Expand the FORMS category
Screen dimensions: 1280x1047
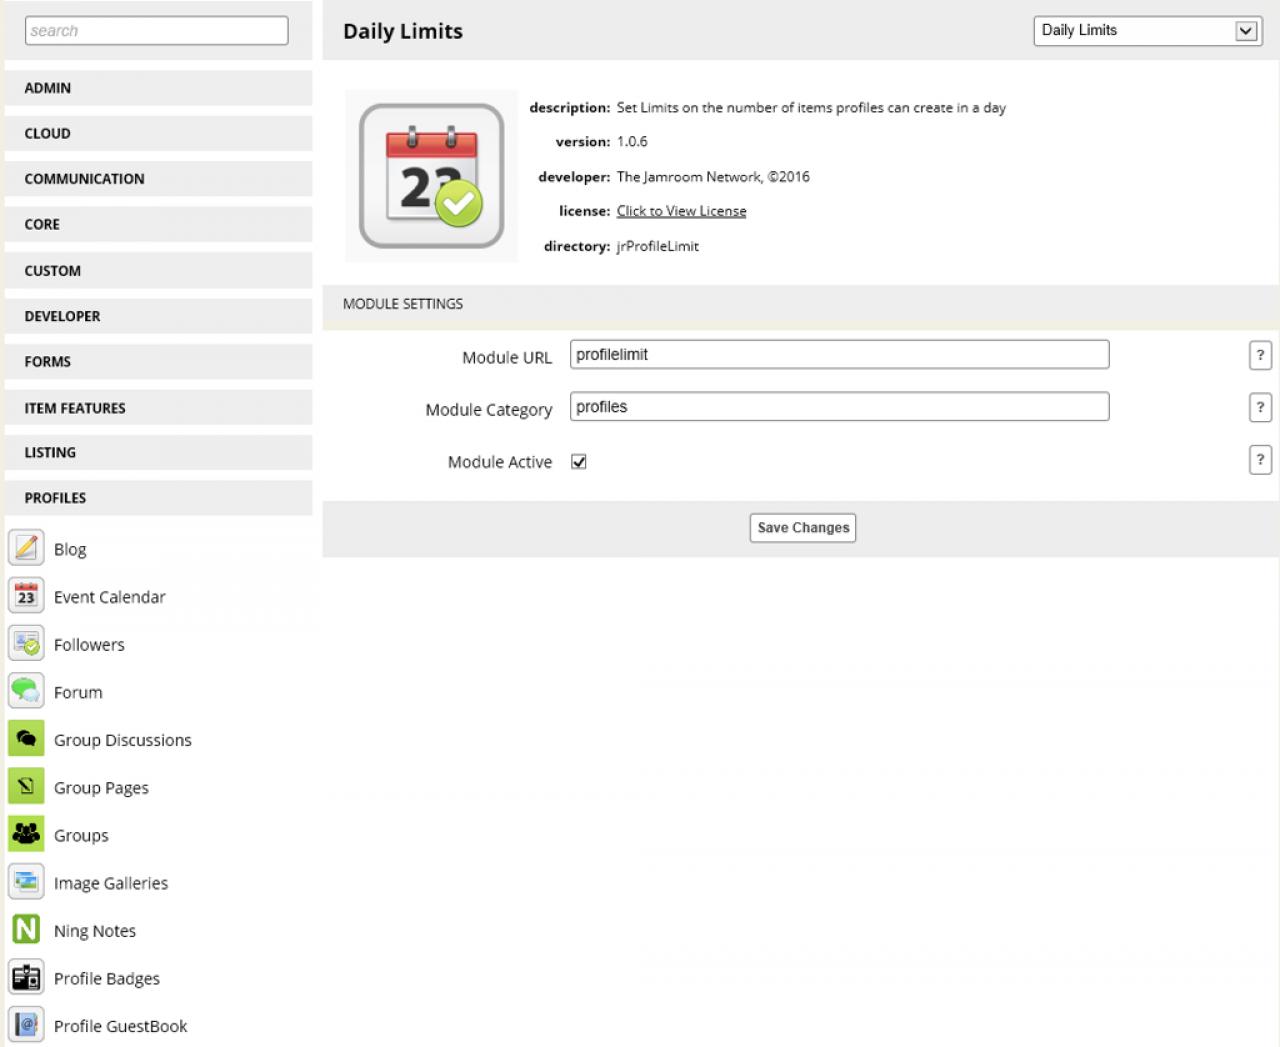[x=158, y=361]
